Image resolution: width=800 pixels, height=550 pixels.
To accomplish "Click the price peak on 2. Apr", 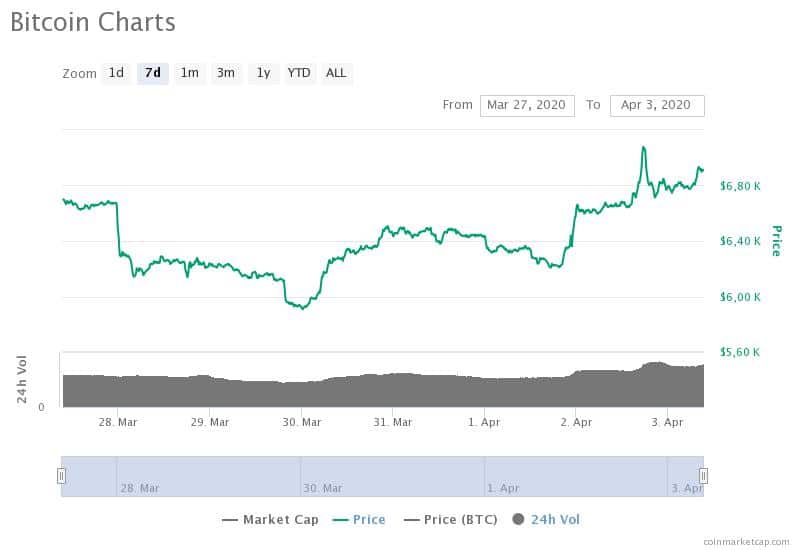I will pyautogui.click(x=643, y=148).
